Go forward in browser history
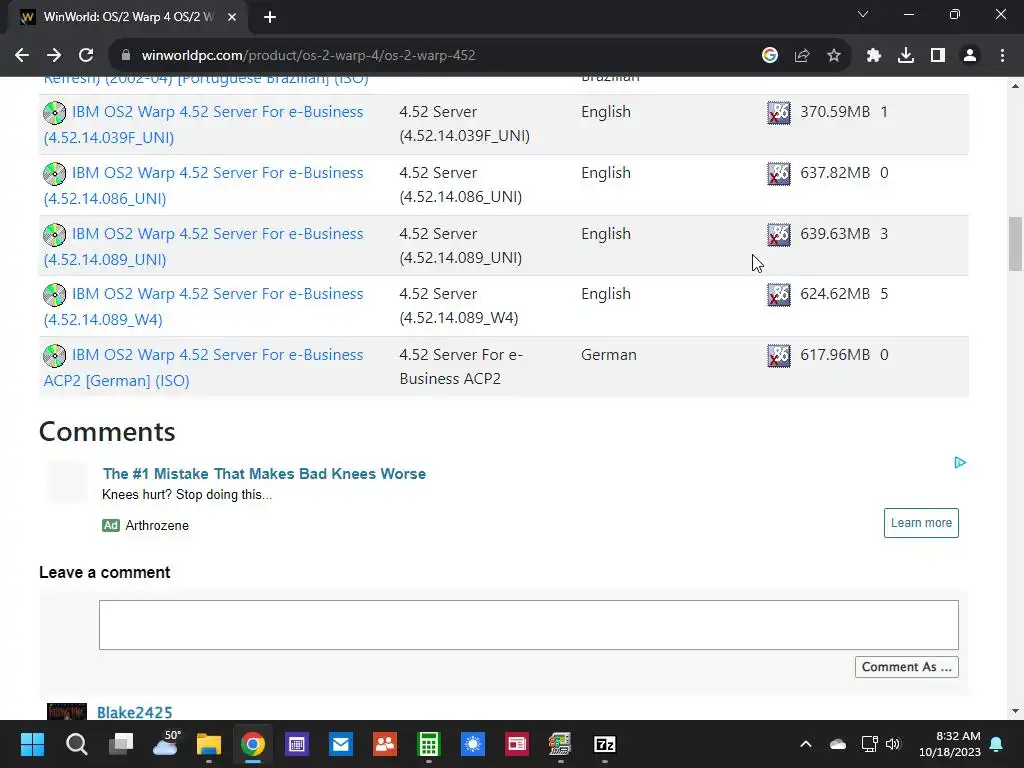The image size is (1024, 768). (54, 56)
